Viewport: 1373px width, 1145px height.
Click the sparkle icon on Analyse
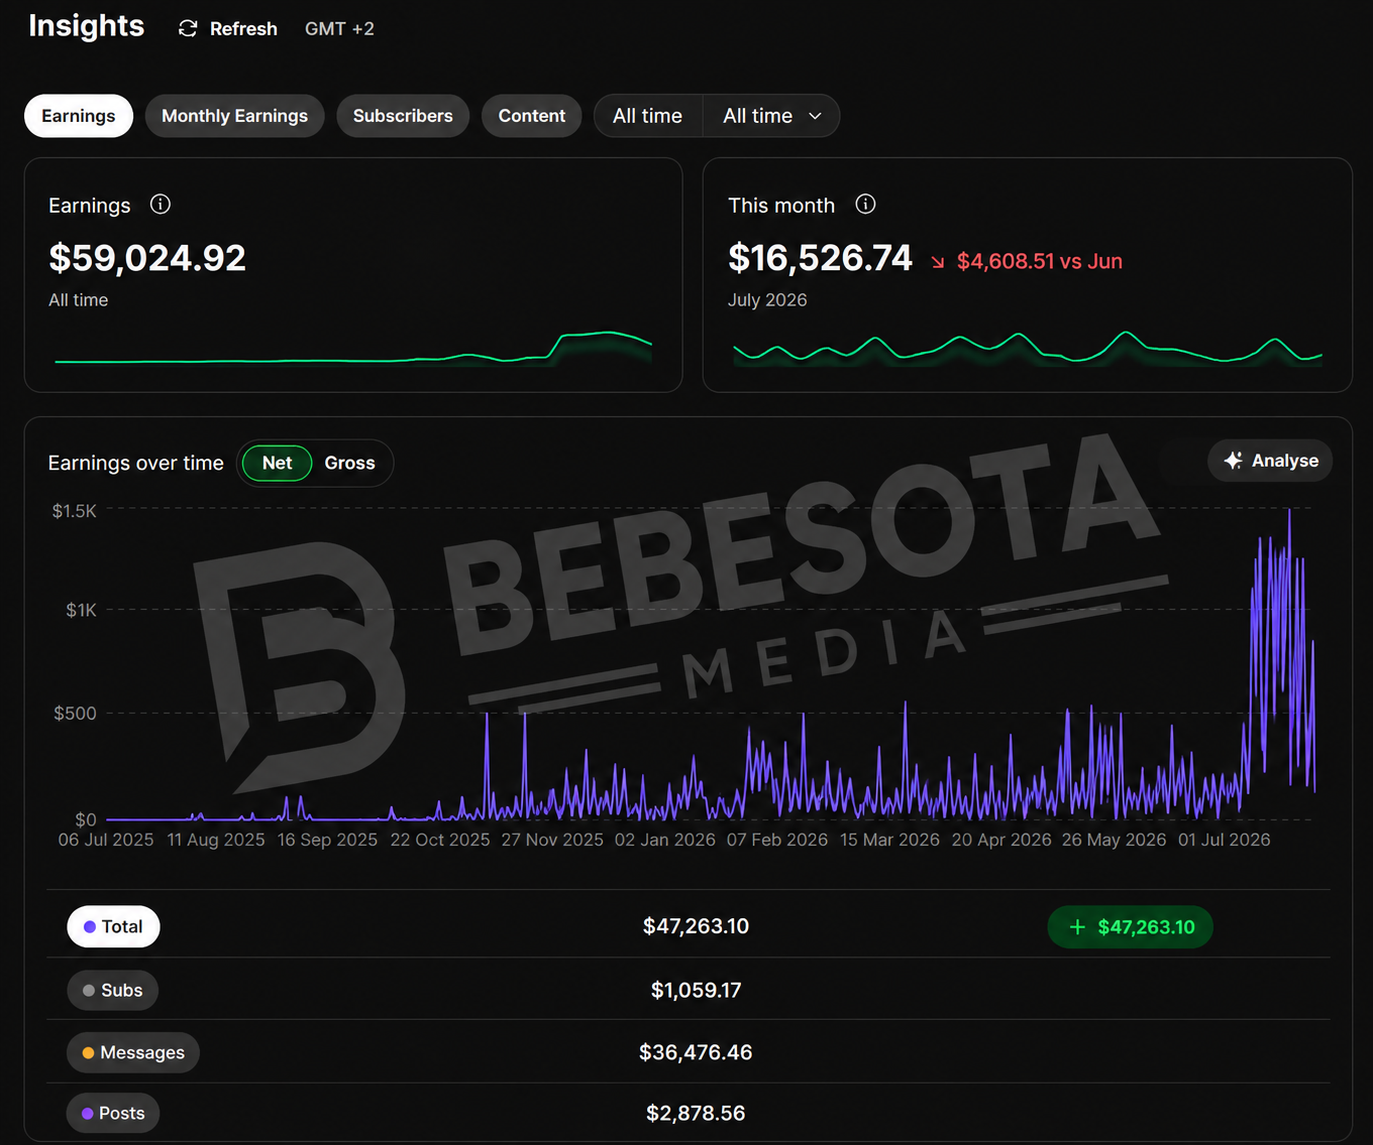1233,461
